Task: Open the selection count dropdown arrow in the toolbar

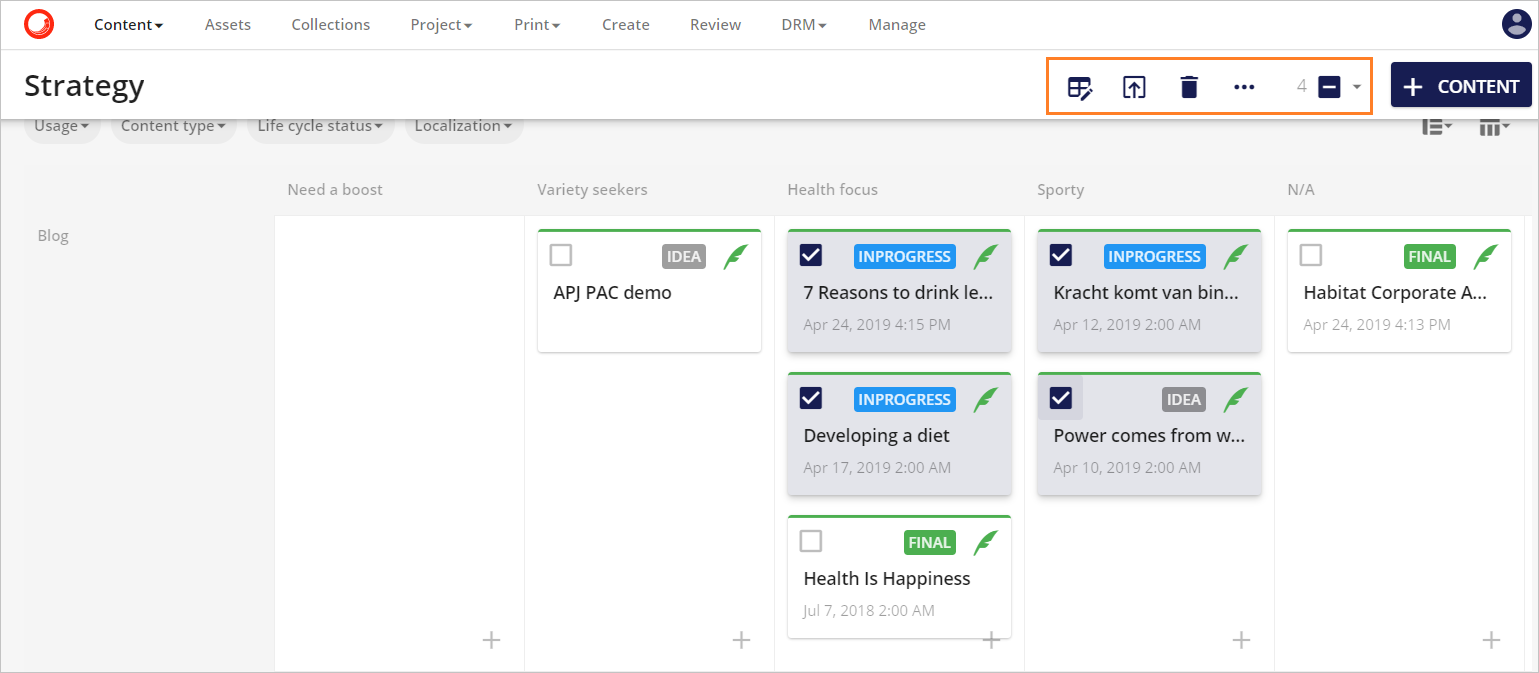Action: (1356, 87)
